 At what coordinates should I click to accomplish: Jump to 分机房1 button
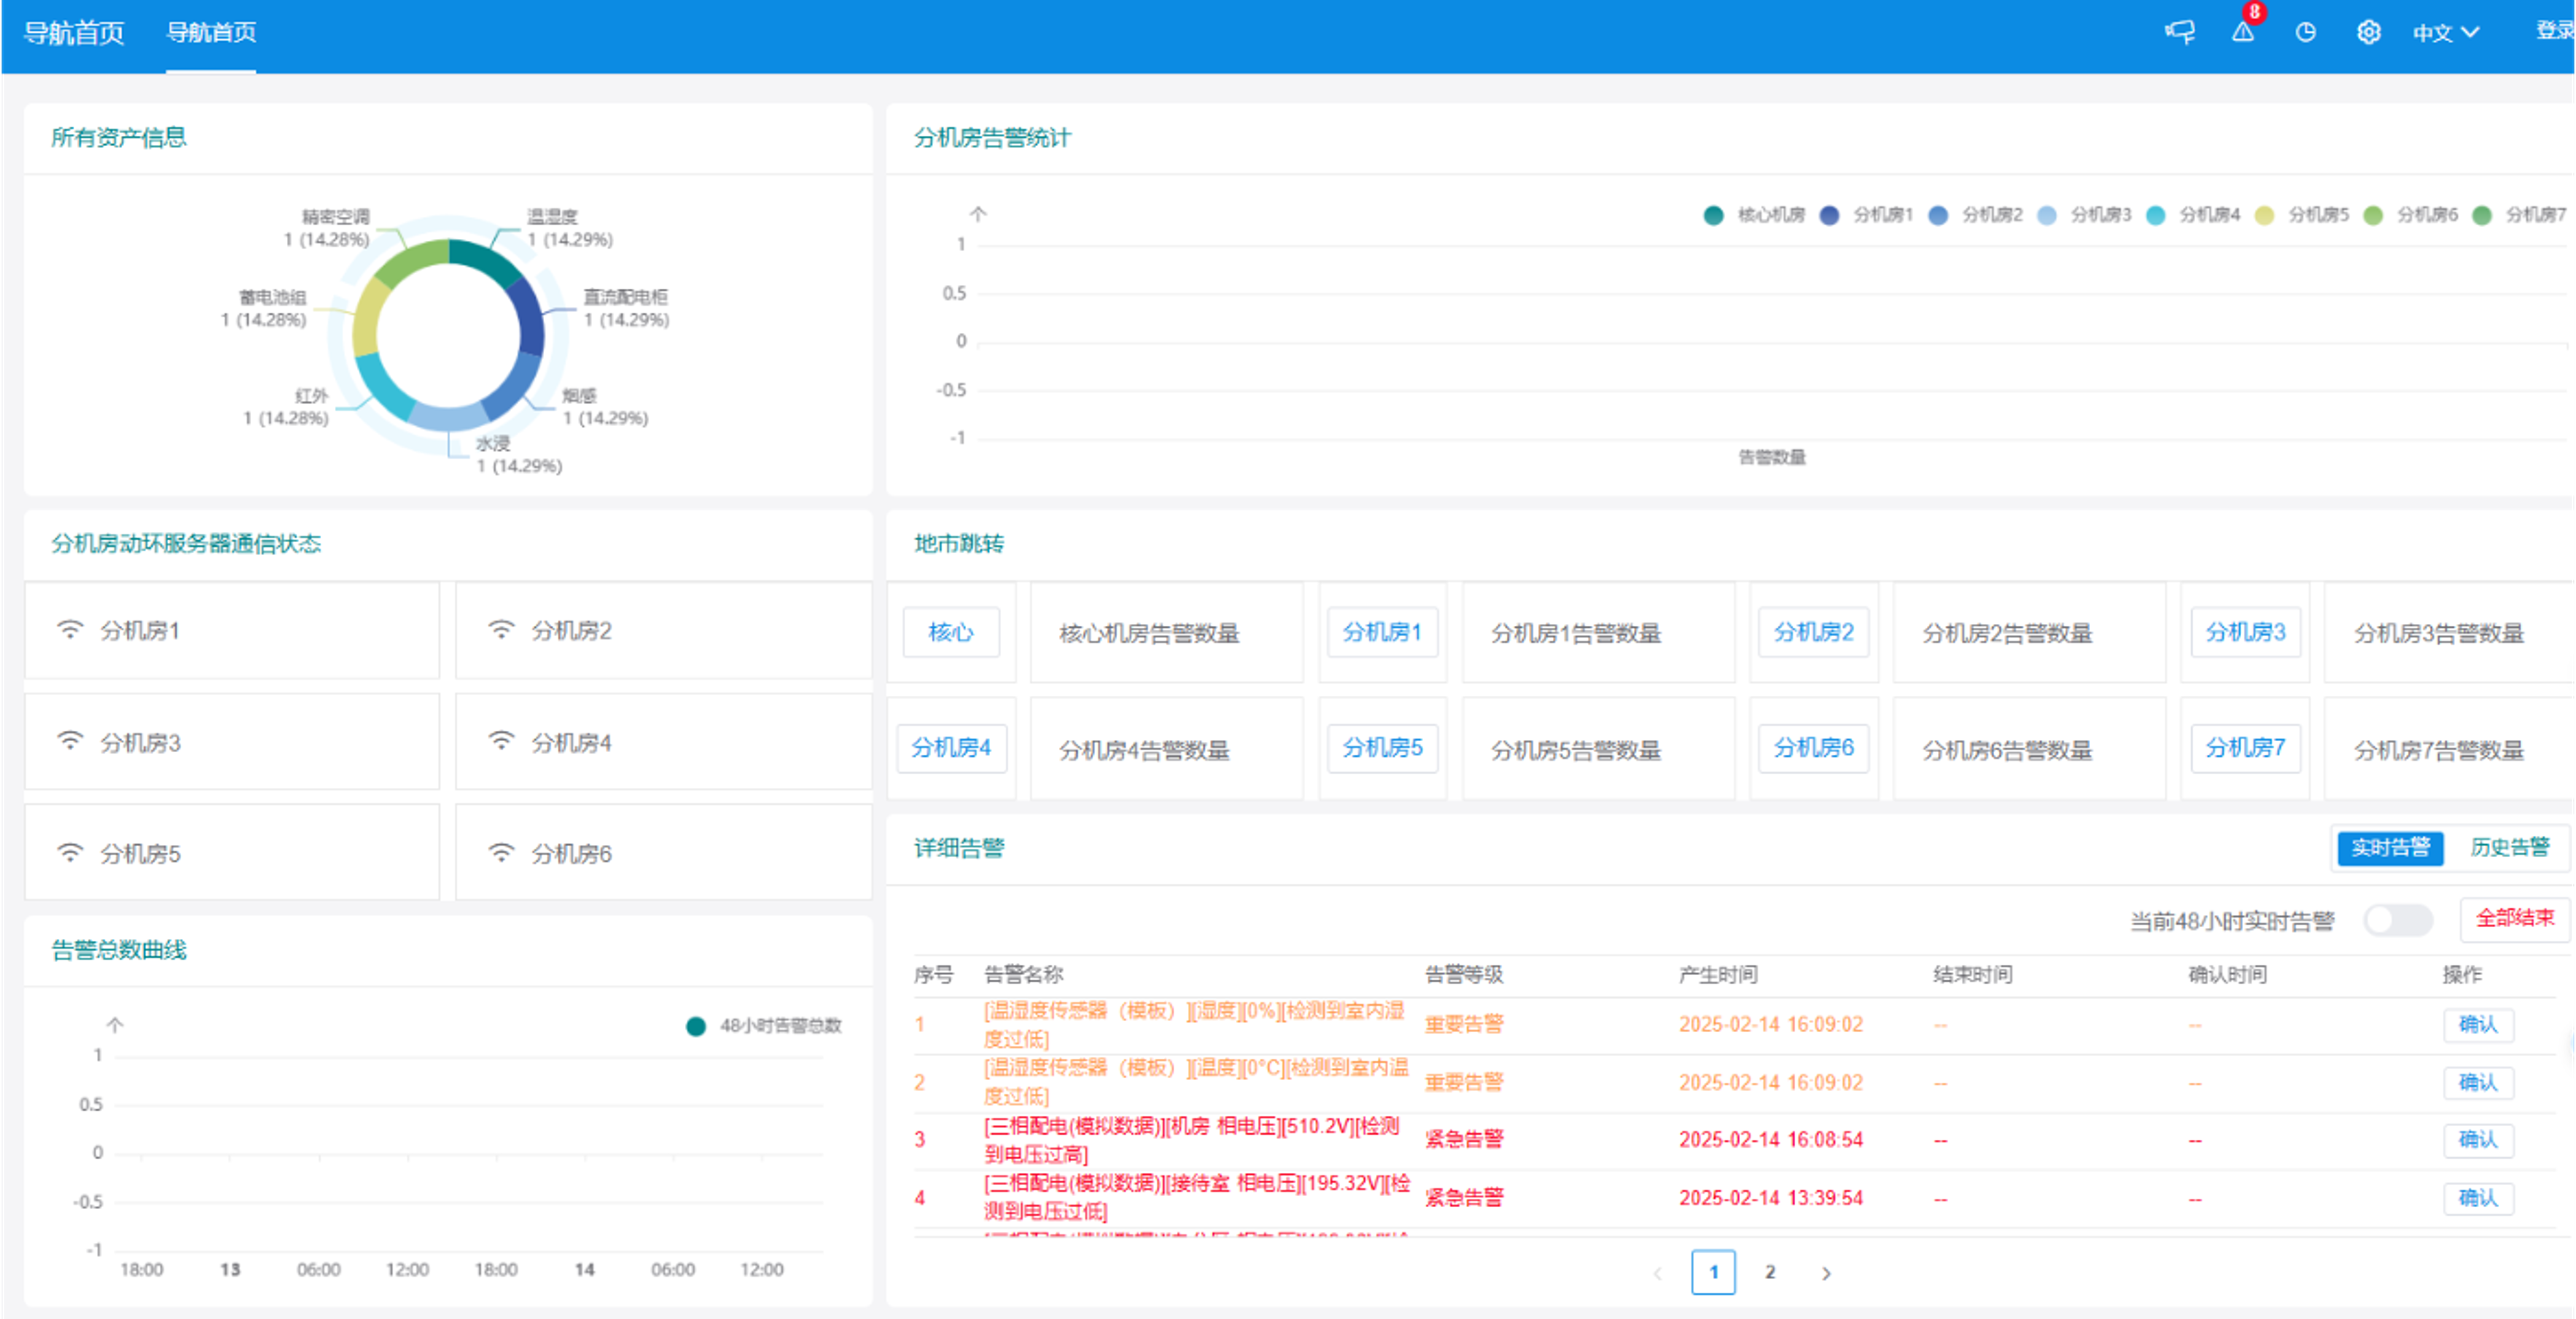coord(1382,632)
